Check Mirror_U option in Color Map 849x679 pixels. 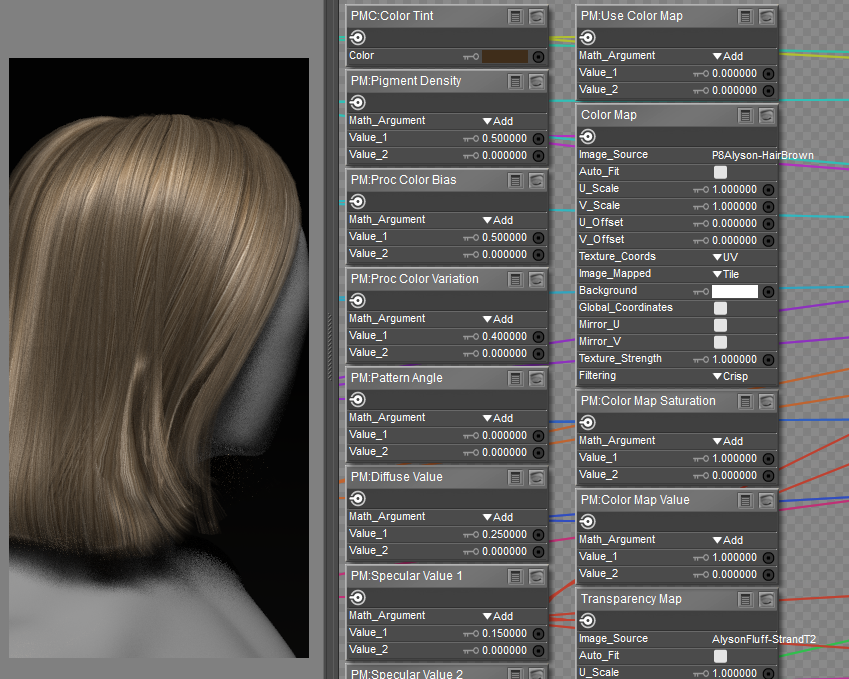[720, 325]
